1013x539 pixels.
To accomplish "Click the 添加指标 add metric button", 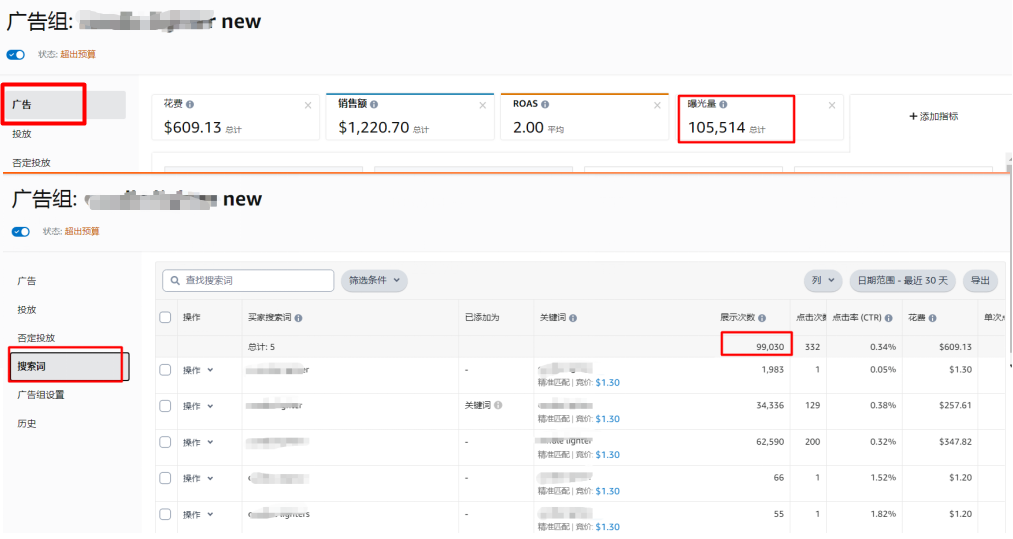I will coord(933,117).
